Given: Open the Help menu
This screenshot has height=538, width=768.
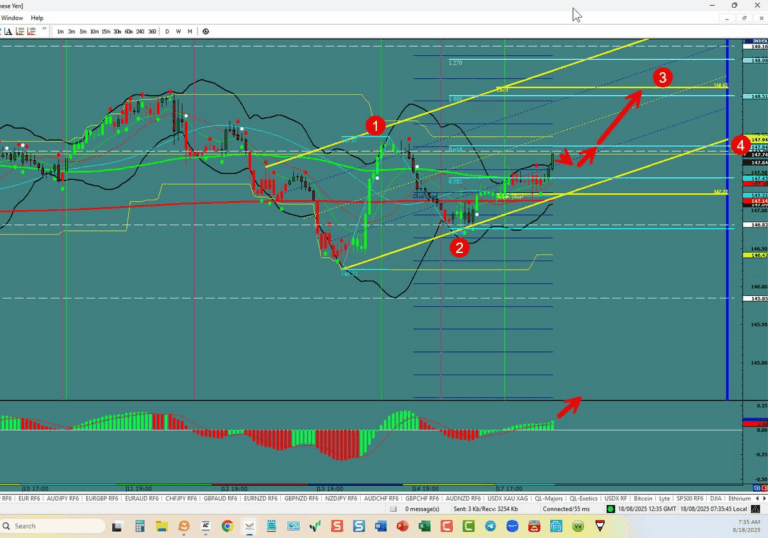Looking at the screenshot, I should pyautogui.click(x=37, y=18).
